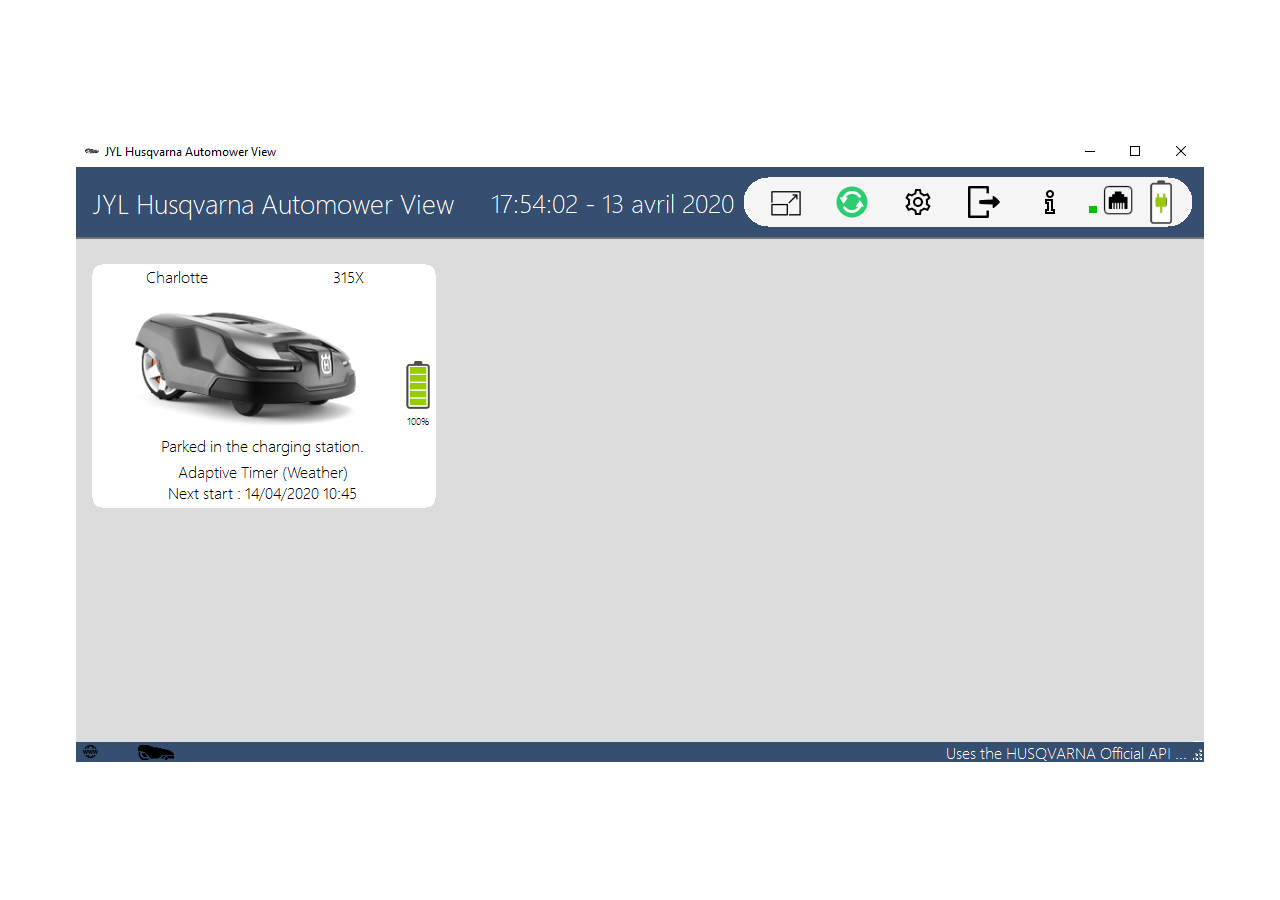The image size is (1280, 900).
Task: Log out using the exit icon
Action: tap(983, 202)
